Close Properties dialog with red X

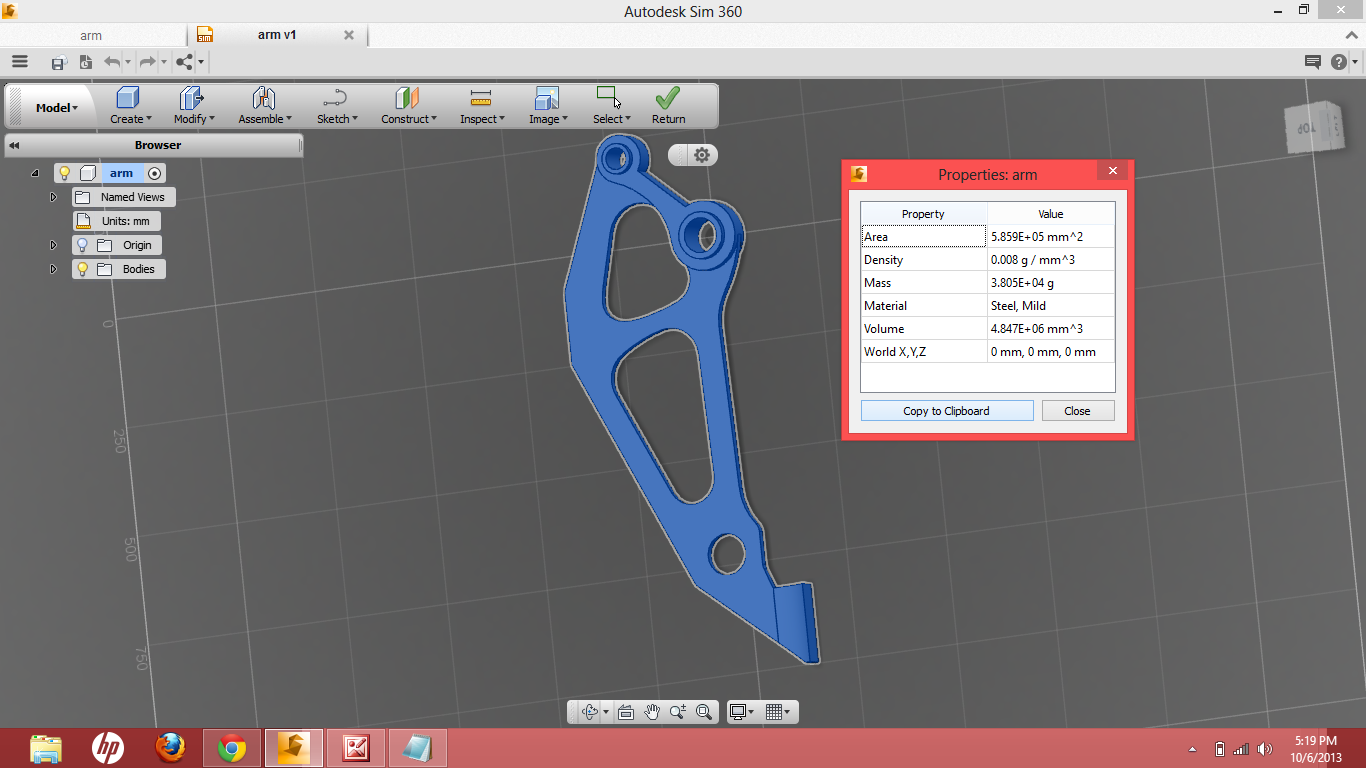(1112, 172)
